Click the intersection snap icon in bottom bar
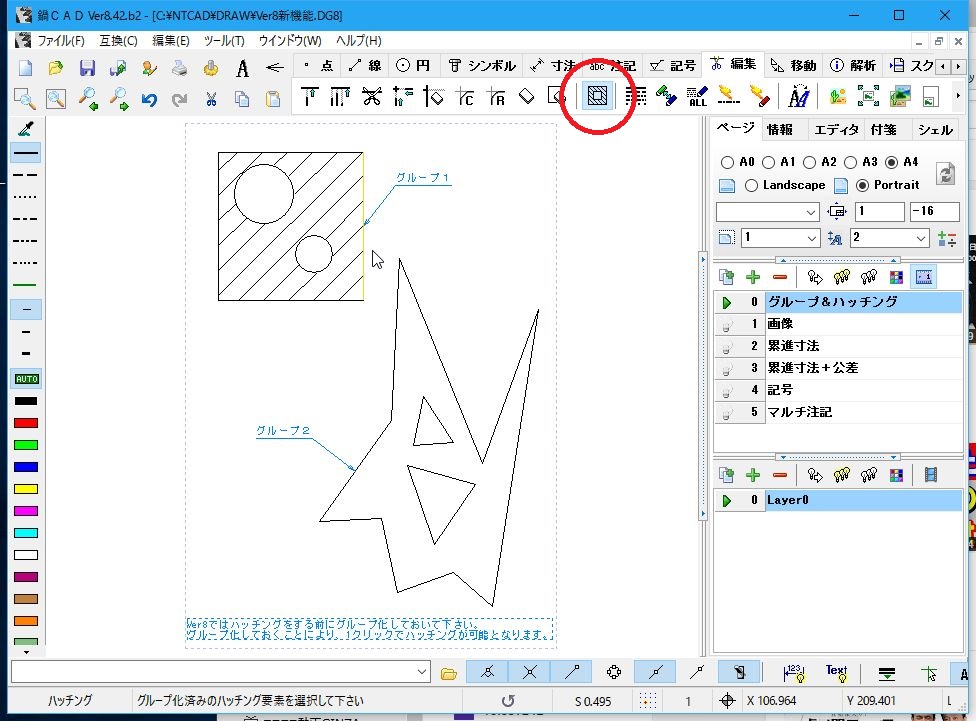The height and width of the screenshot is (721, 976). [530, 672]
